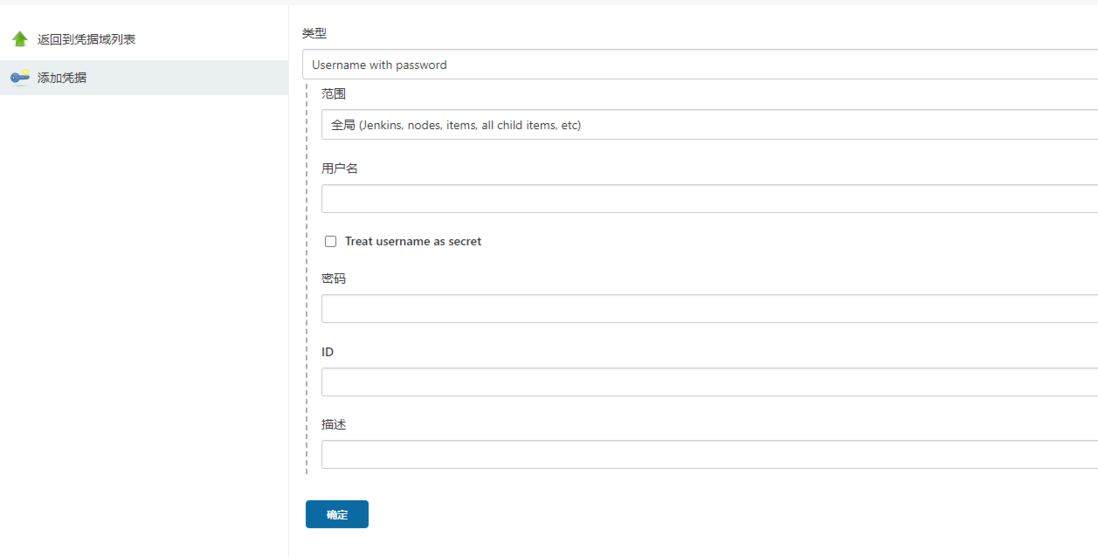This screenshot has width=1098, height=557.
Task: Click the 类型 field label
Action: coord(314,33)
